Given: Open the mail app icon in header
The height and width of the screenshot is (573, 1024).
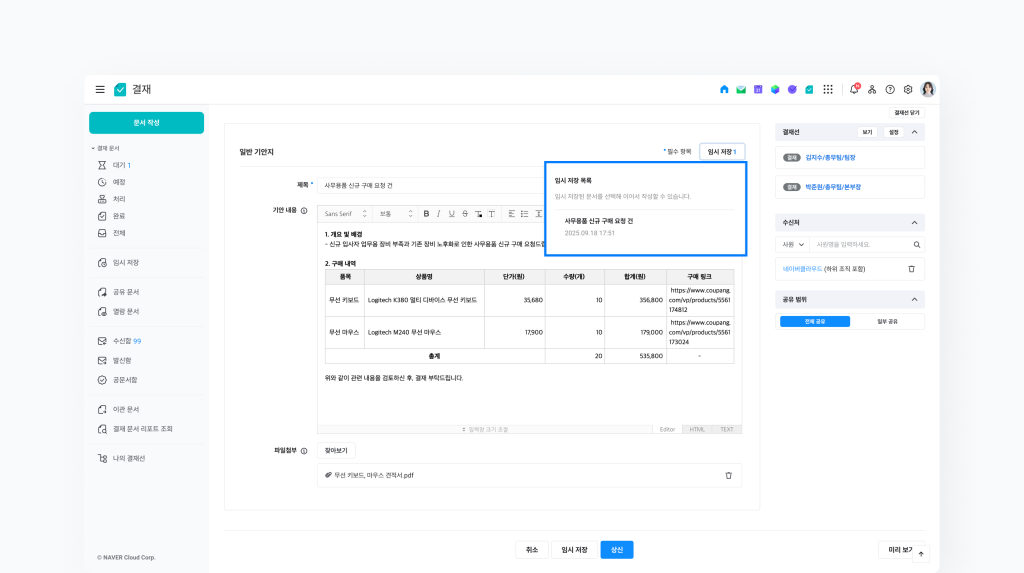Looking at the screenshot, I should click(741, 89).
